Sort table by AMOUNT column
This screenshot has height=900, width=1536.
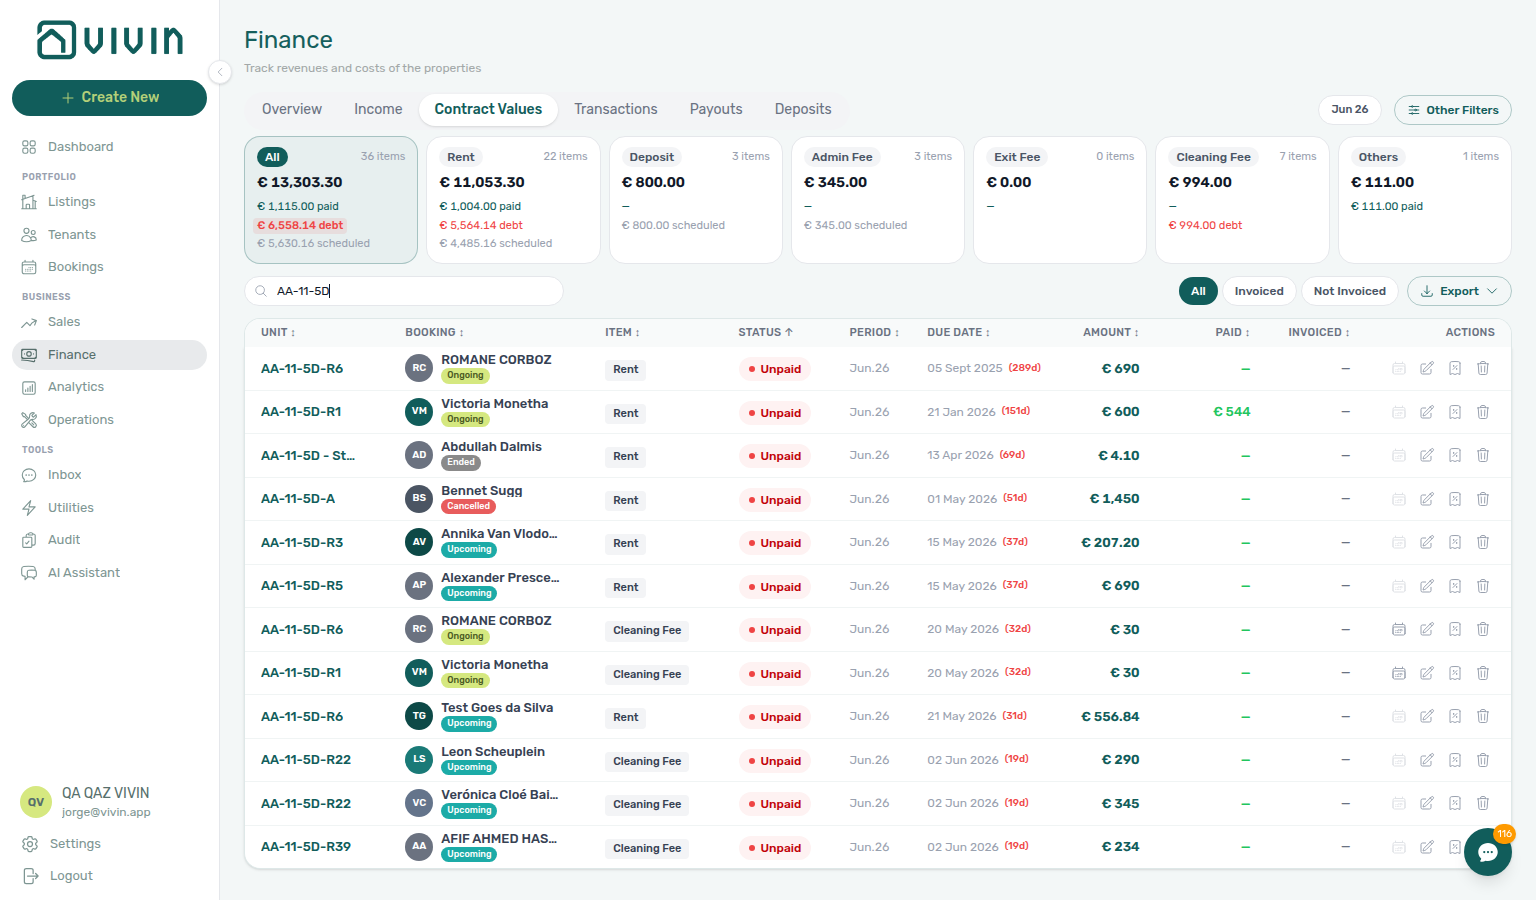1110,333
